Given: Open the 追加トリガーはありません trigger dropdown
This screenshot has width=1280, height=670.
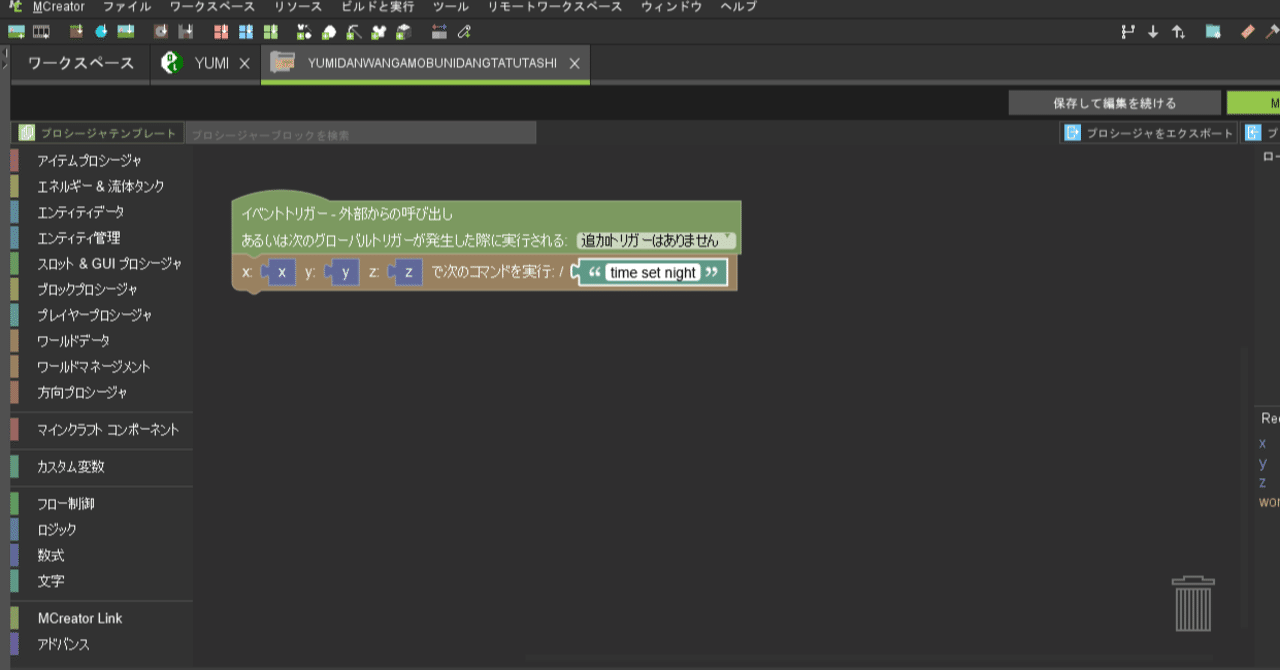Looking at the screenshot, I should point(650,240).
